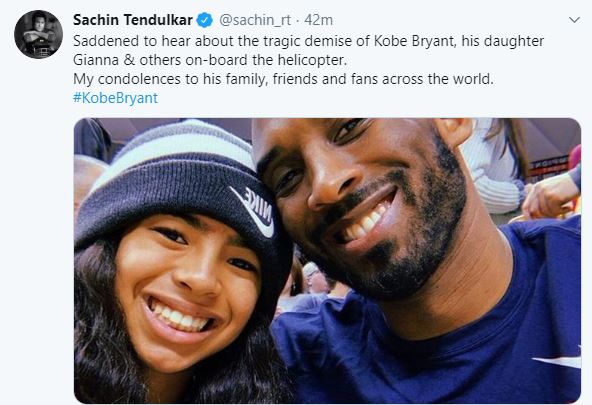Open the attached photo in the tweet
The height and width of the screenshot is (405, 592).
[x=327, y=261]
